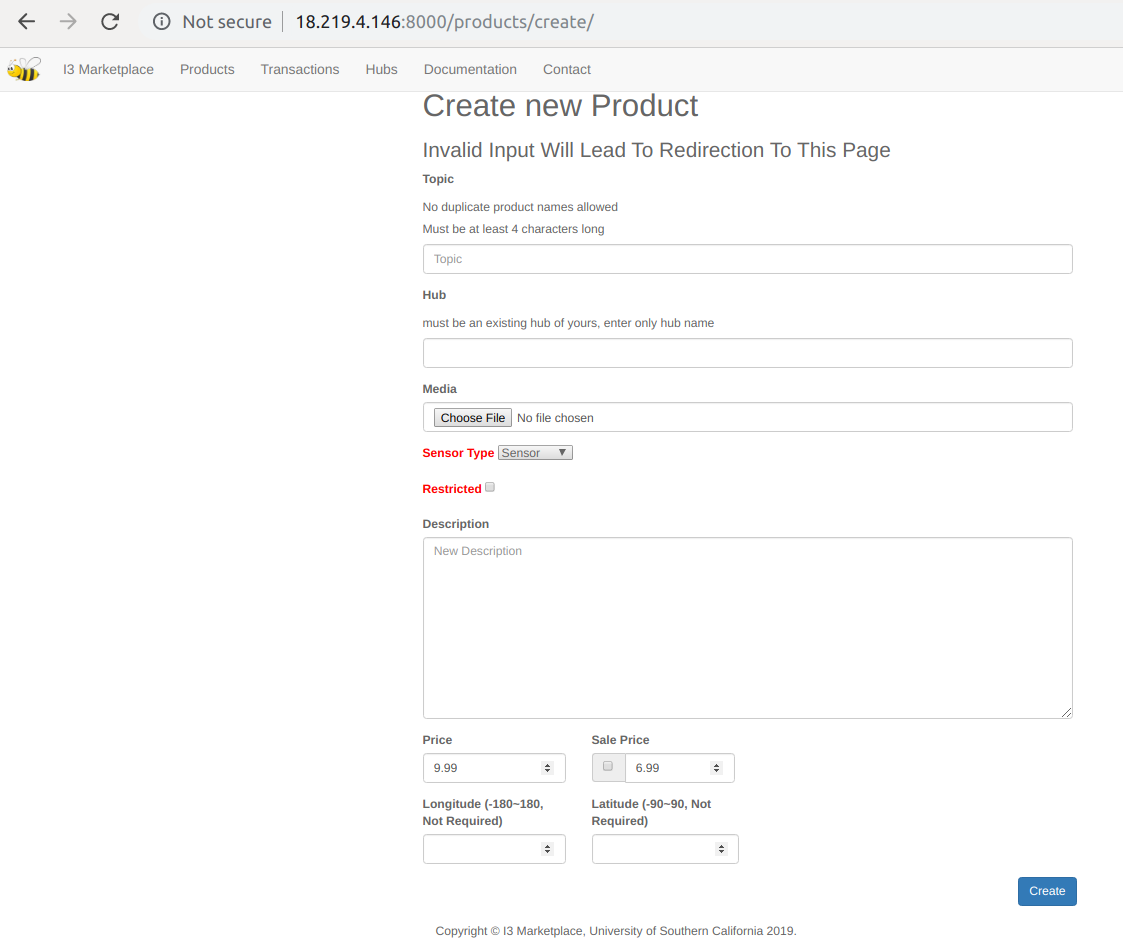Adjust the Latitude stepper arrows
Viewport: 1123px width, 942px height.
(721, 849)
